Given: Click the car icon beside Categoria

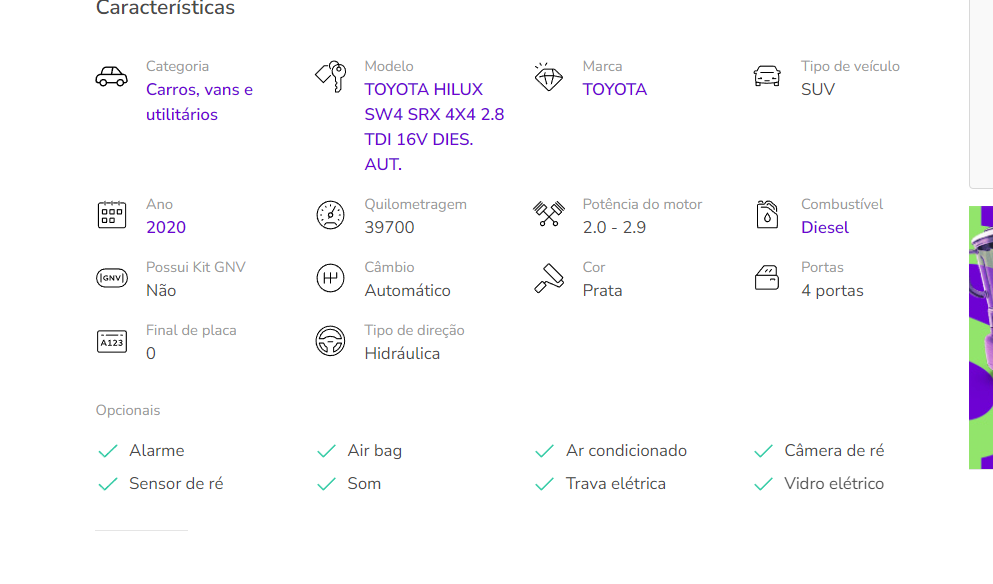Looking at the screenshot, I should click(111, 77).
